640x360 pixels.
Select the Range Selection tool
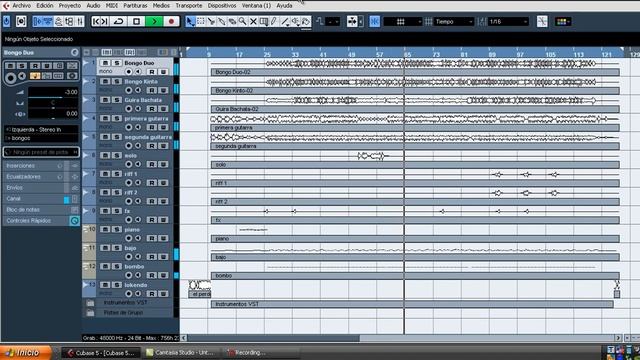point(201,22)
